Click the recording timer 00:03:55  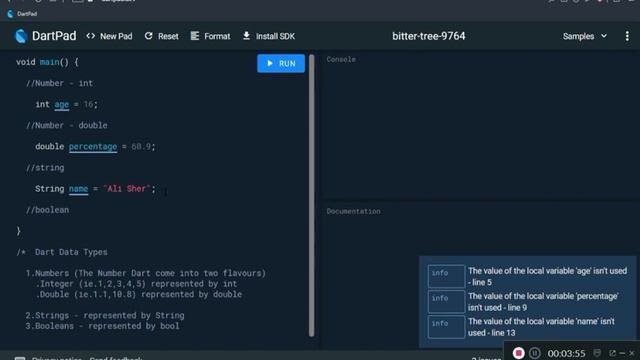point(566,353)
